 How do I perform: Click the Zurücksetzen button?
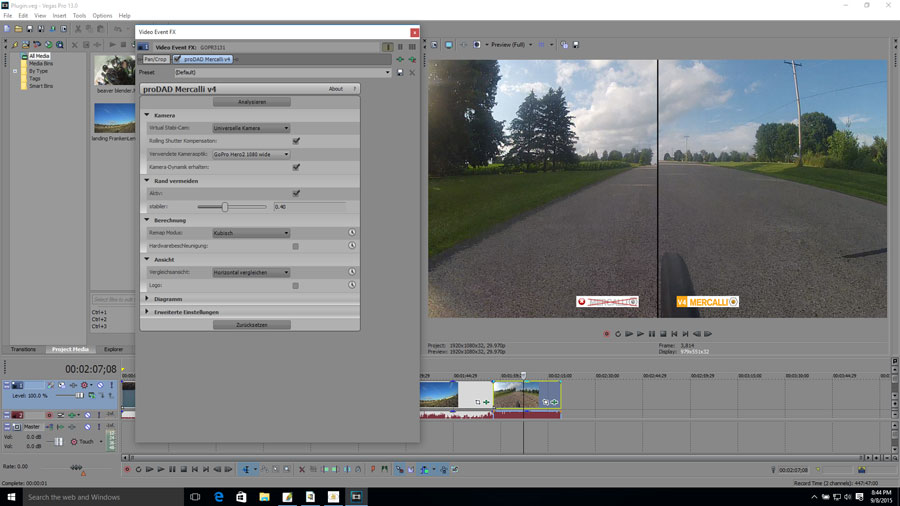[x=251, y=325]
